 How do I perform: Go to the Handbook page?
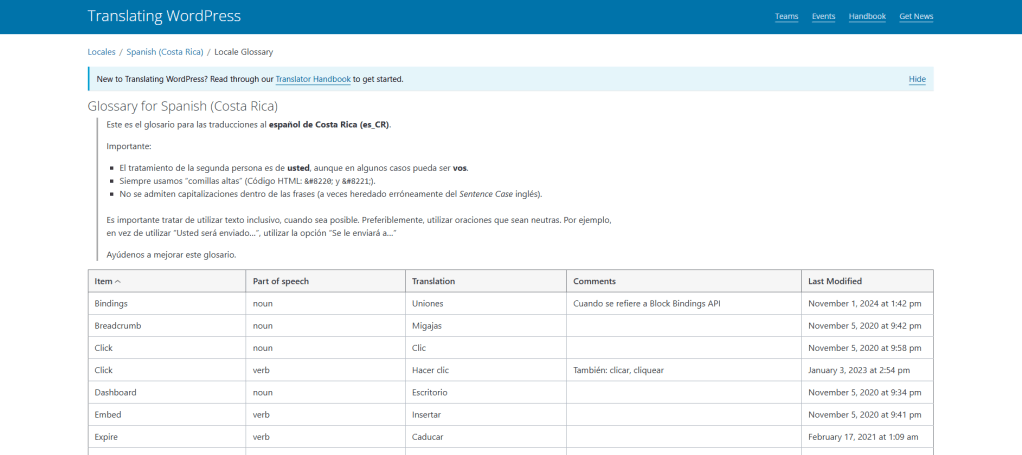coord(867,17)
